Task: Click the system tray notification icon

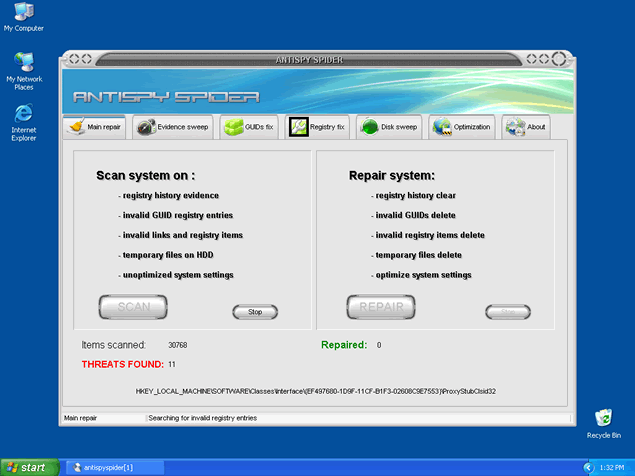Action: click(x=587, y=467)
